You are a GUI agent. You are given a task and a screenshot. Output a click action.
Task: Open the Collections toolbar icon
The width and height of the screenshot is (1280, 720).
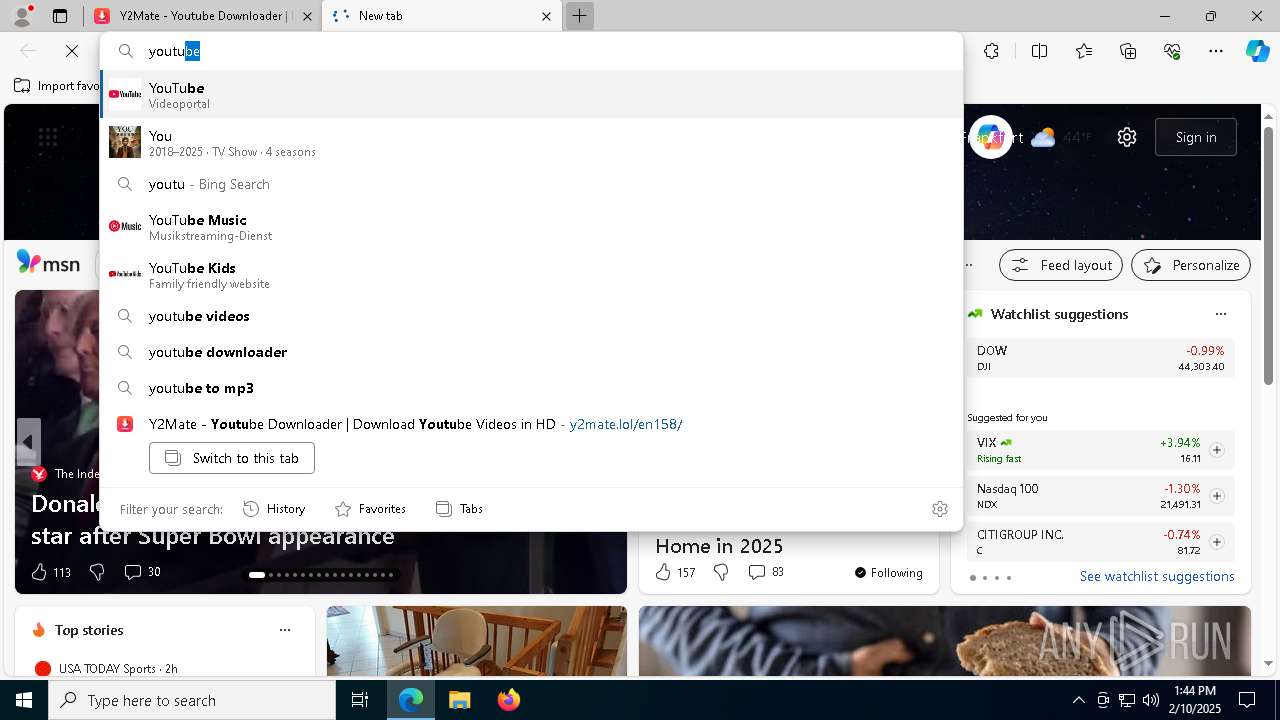tap(1128, 51)
